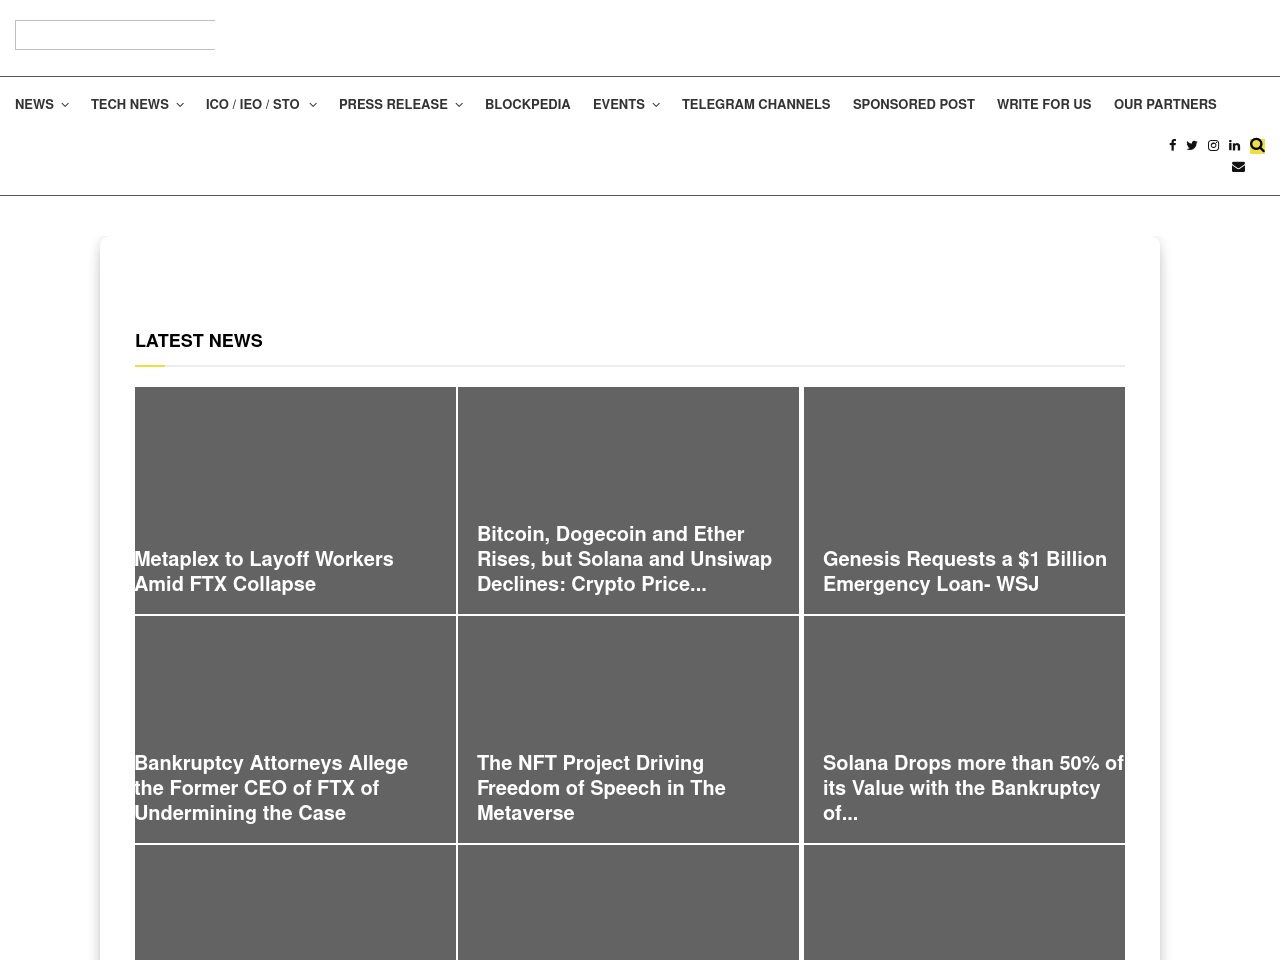Click the yellow search magnifier icon
The width and height of the screenshot is (1280, 960).
point(1257,145)
